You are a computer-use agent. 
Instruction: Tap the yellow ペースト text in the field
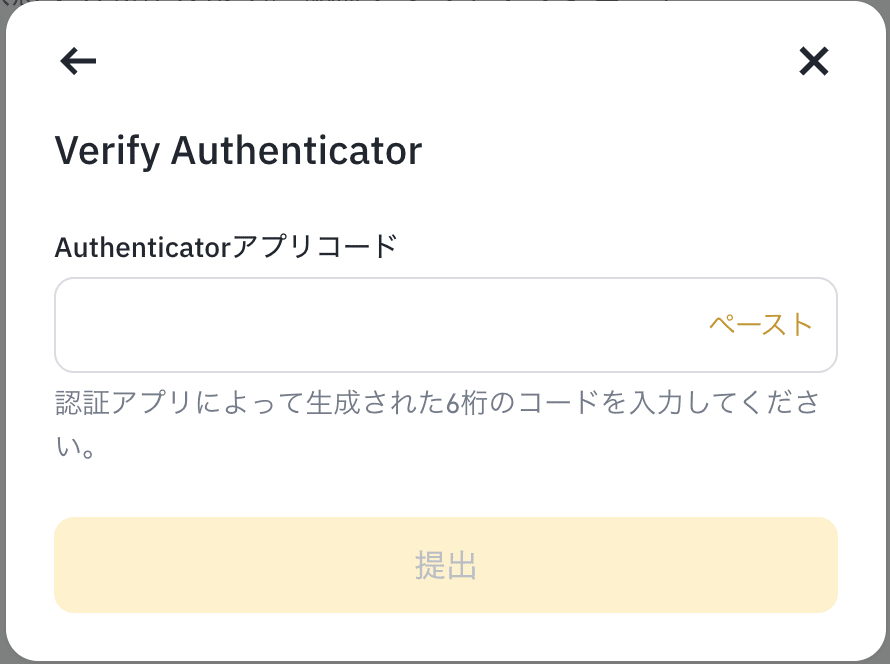point(760,325)
